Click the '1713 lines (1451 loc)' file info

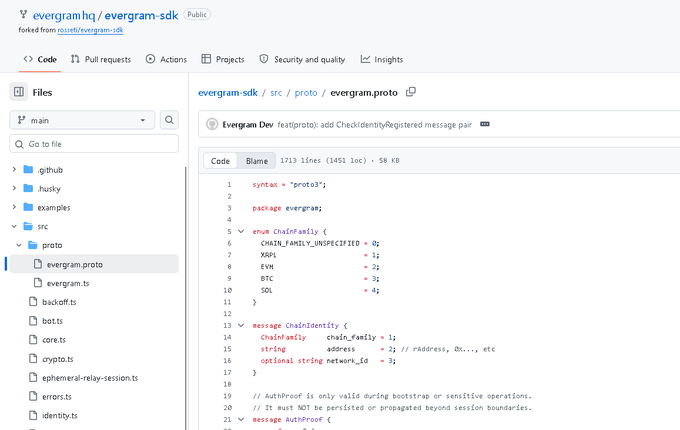point(323,160)
